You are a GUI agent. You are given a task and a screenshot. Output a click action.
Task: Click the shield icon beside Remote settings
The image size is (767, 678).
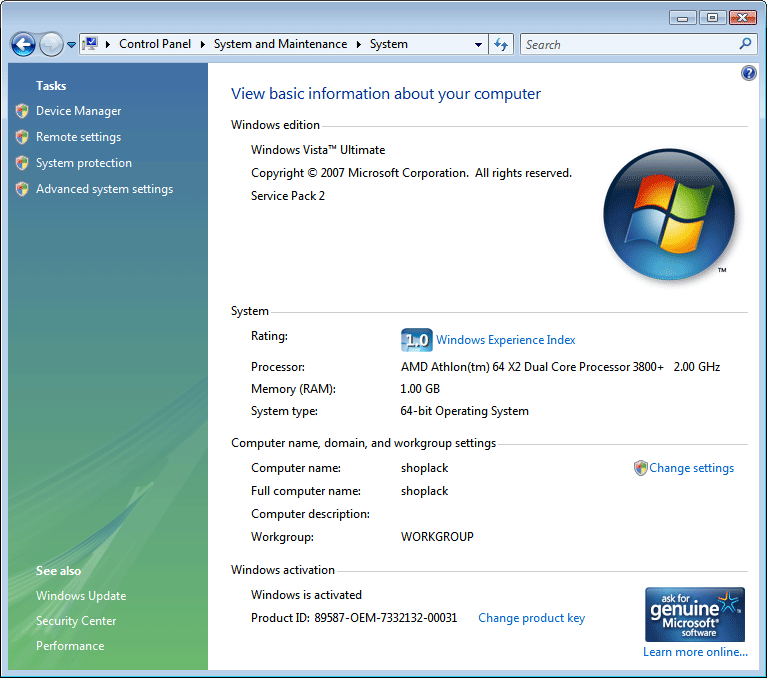[x=22, y=137]
